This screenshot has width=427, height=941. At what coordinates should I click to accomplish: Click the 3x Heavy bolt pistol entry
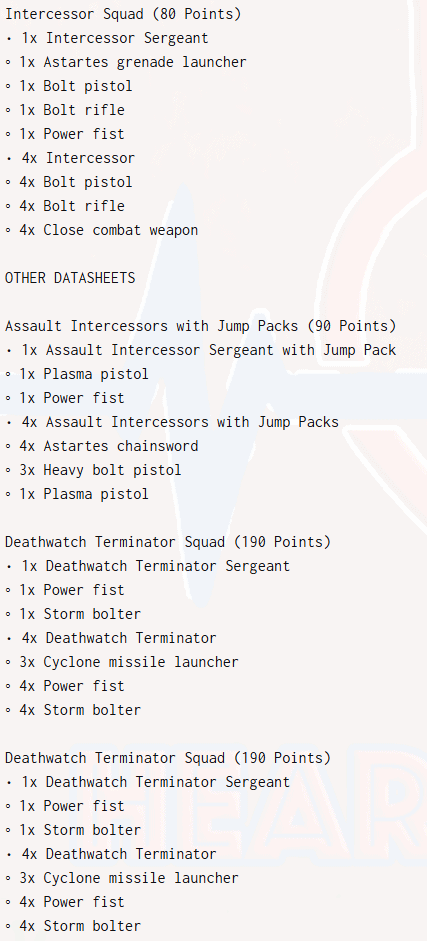tap(94, 470)
